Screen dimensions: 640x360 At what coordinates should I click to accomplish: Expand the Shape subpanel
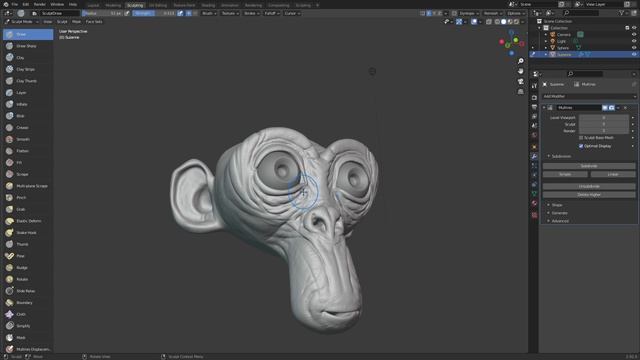[557, 205]
